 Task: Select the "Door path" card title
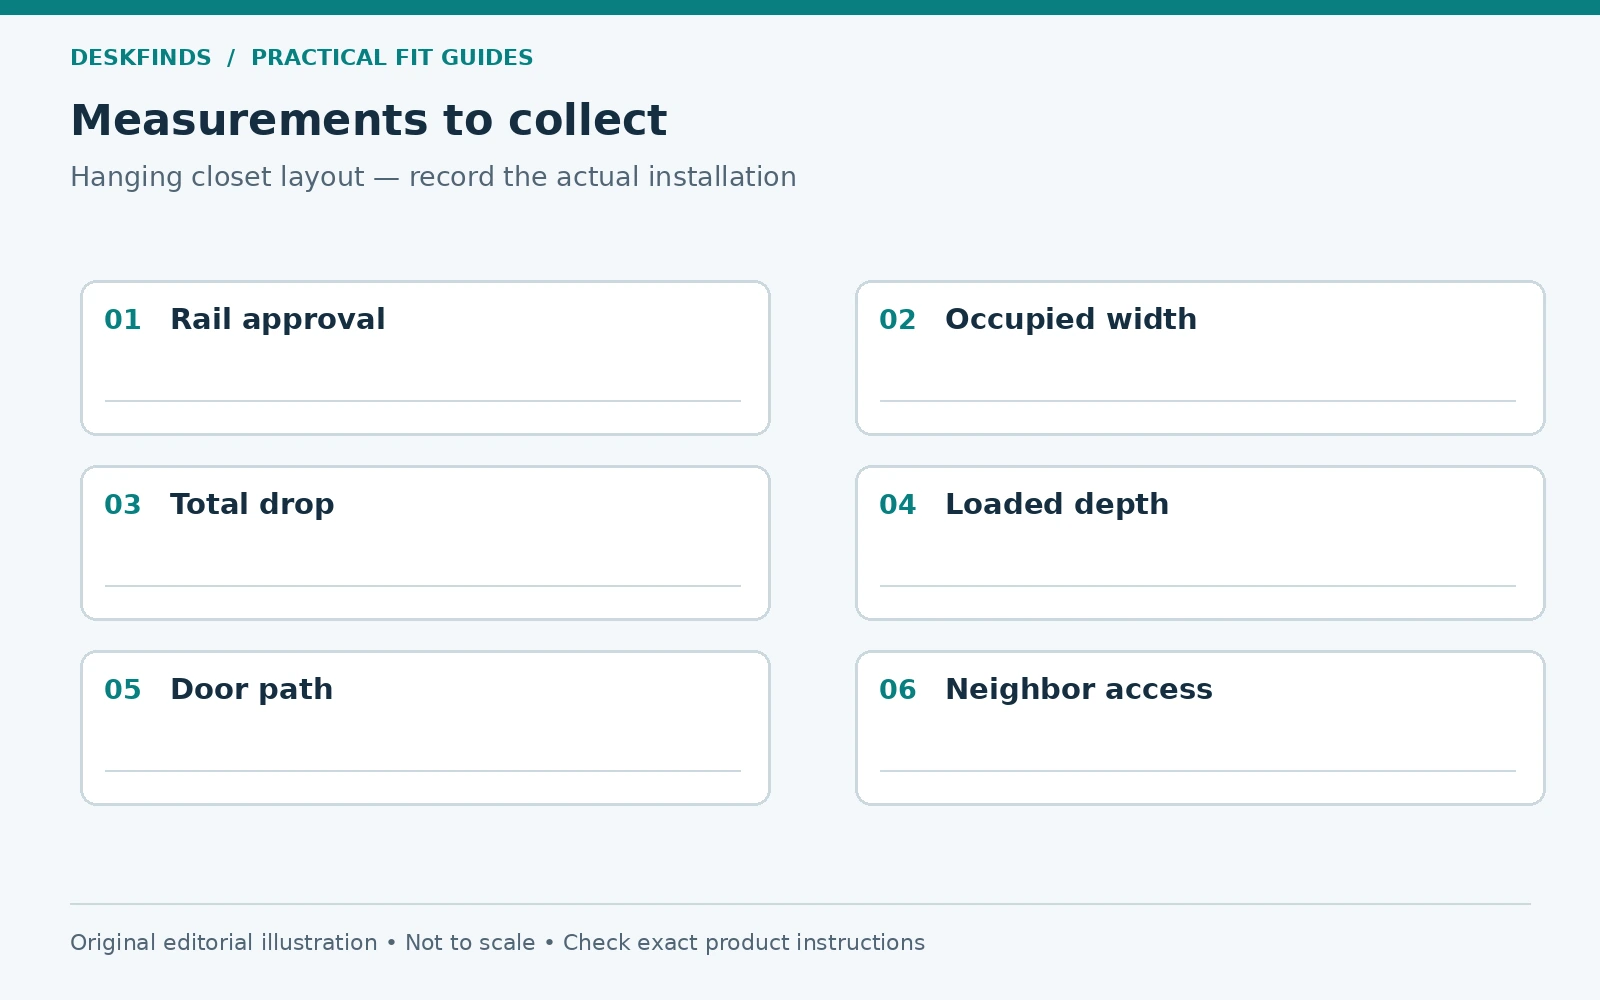(251, 690)
